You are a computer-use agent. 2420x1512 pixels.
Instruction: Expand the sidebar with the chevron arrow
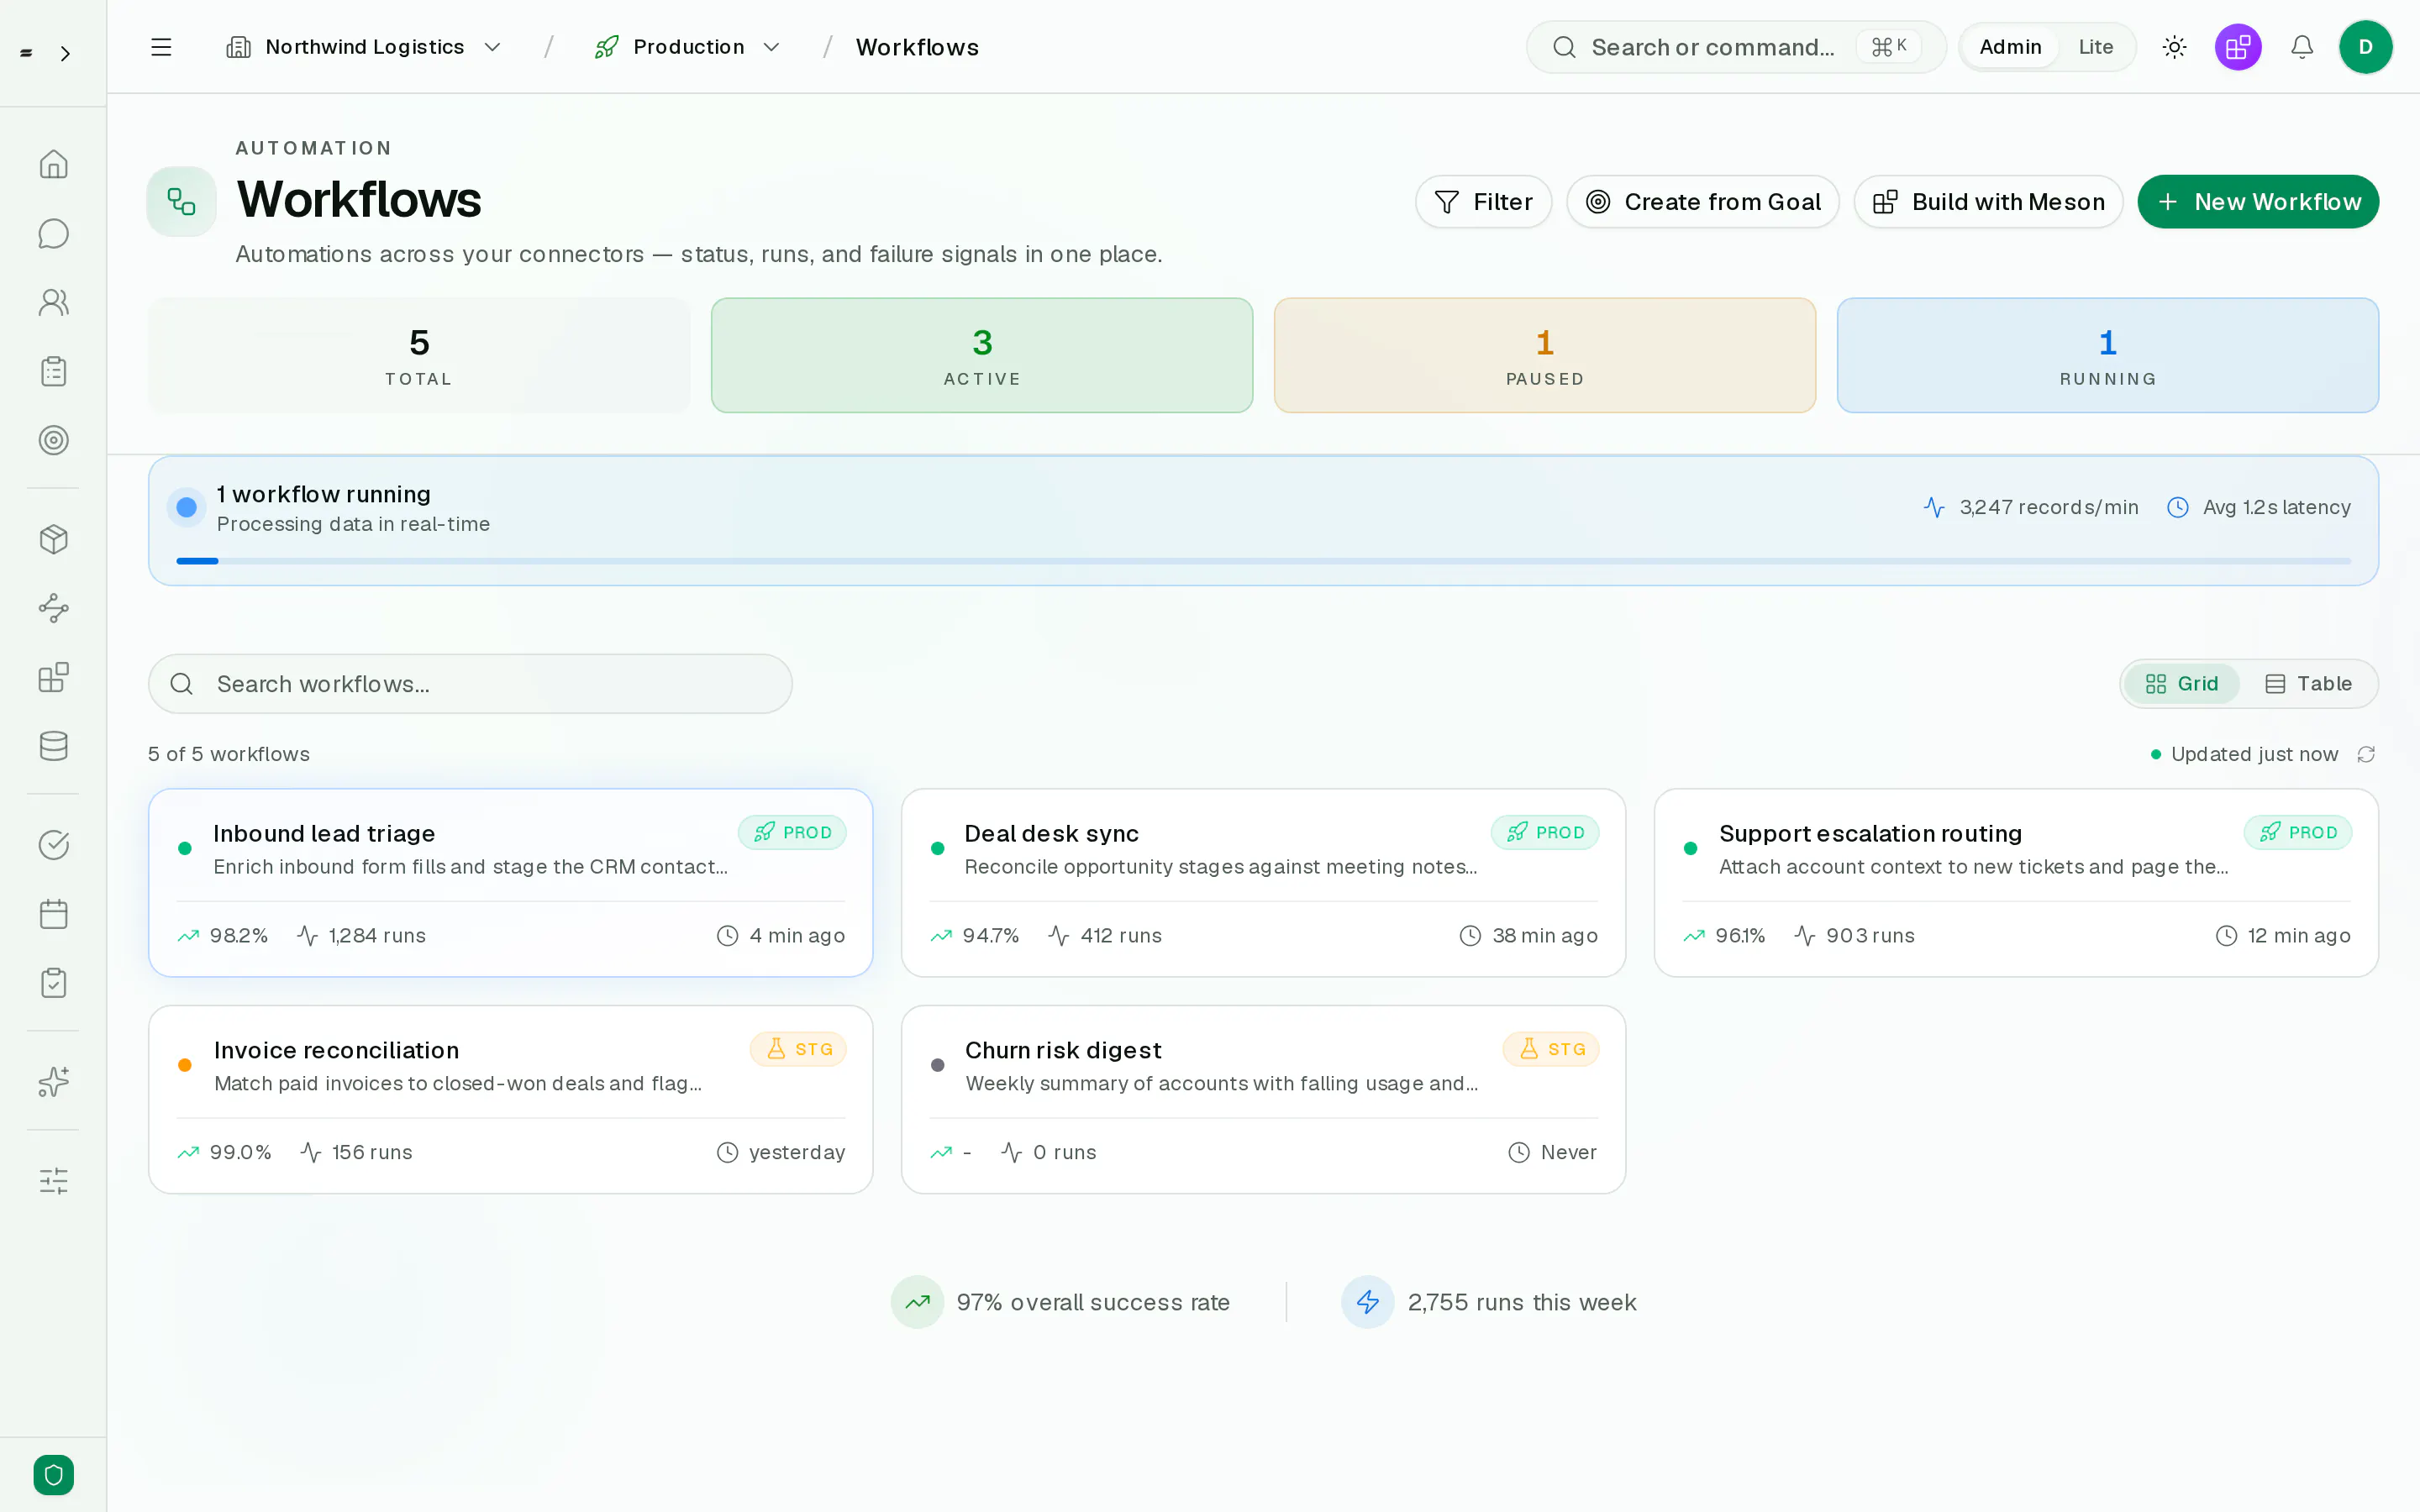[x=65, y=54]
